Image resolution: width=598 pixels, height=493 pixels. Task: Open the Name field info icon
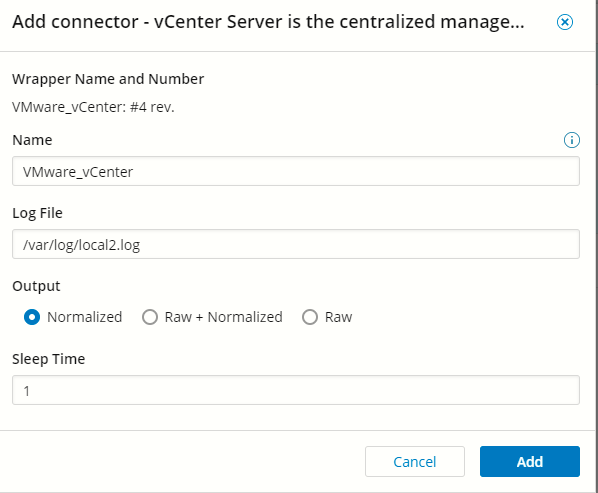(571, 140)
